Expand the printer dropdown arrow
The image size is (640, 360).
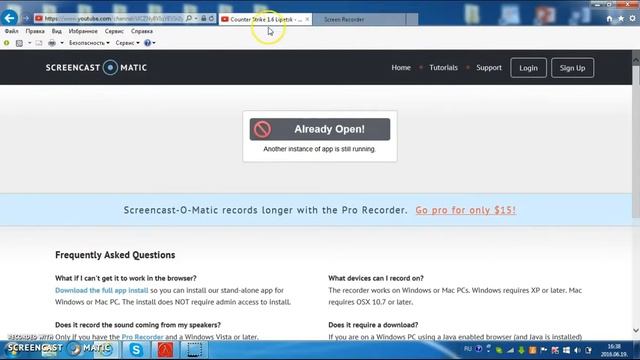click(x=62, y=43)
